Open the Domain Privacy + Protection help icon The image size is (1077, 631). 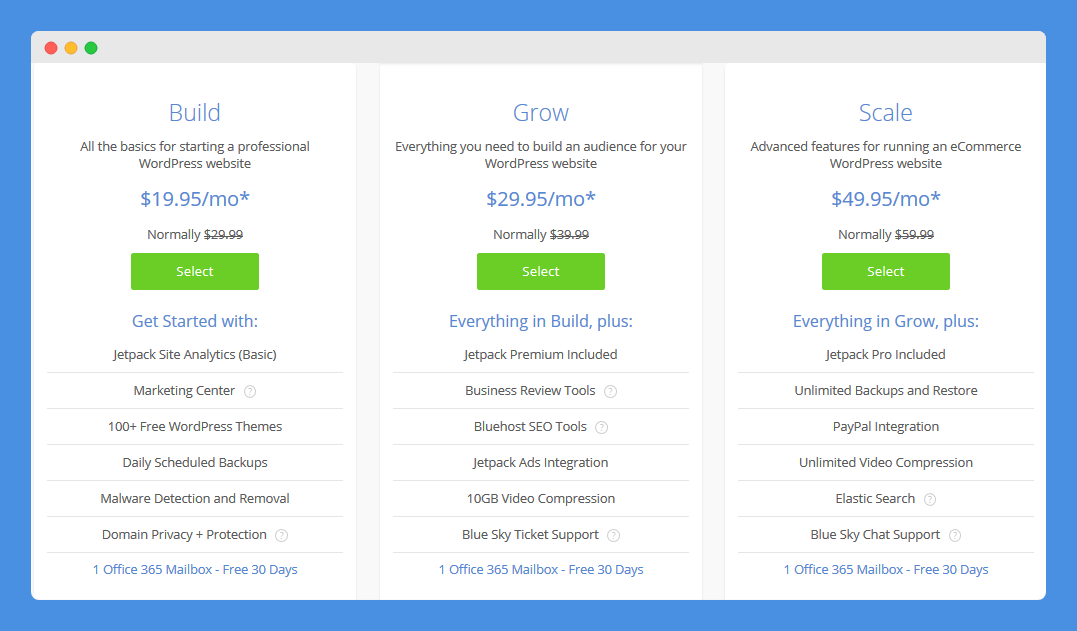[282, 536]
